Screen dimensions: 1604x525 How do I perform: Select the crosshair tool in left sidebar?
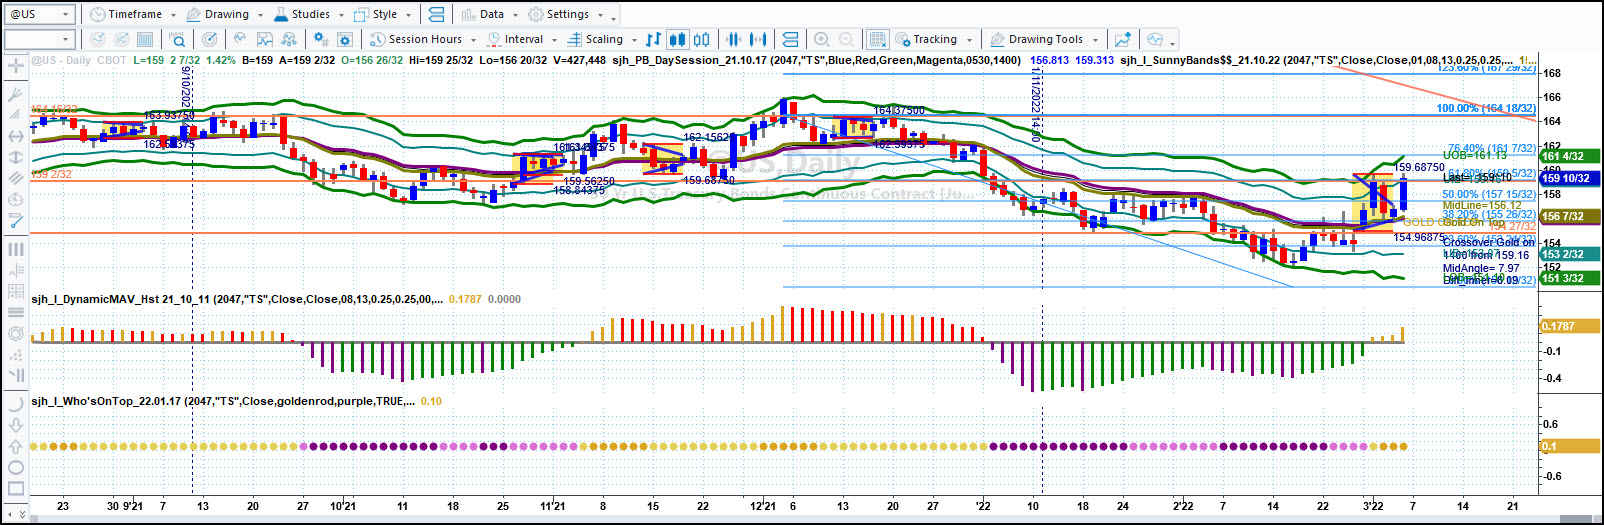click(16, 66)
